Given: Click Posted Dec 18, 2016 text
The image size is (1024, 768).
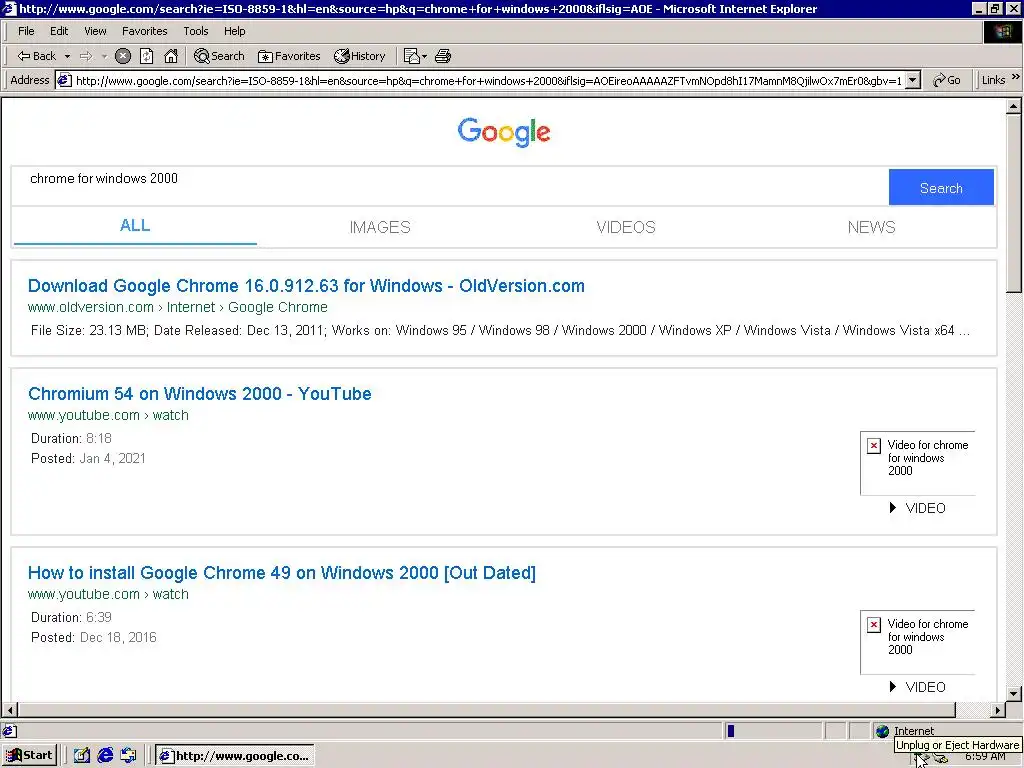Looking at the screenshot, I should tap(93, 637).
